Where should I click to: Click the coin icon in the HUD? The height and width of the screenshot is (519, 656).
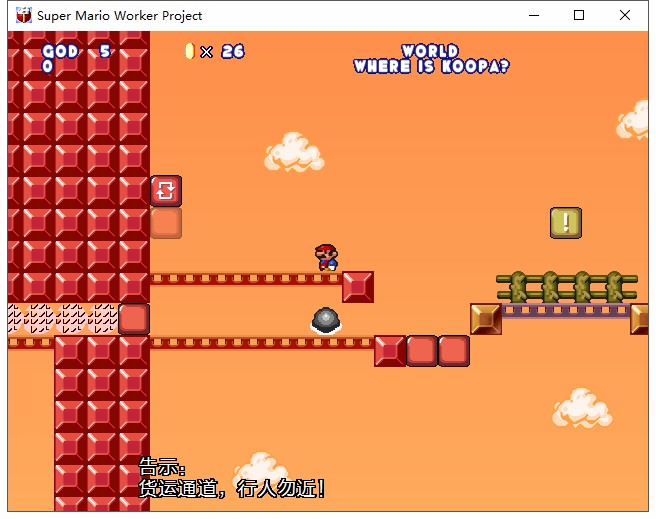coord(190,51)
